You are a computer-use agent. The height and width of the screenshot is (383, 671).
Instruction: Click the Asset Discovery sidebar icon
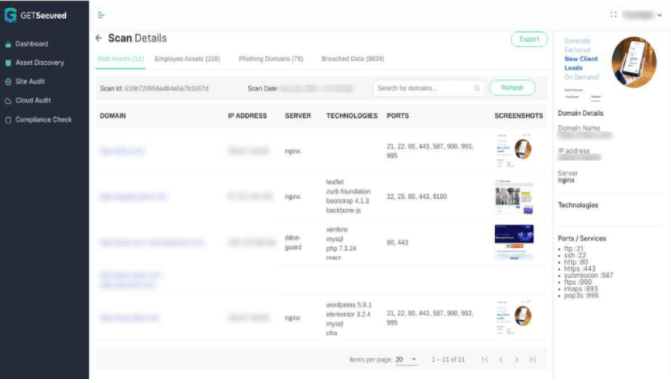(x=8, y=63)
